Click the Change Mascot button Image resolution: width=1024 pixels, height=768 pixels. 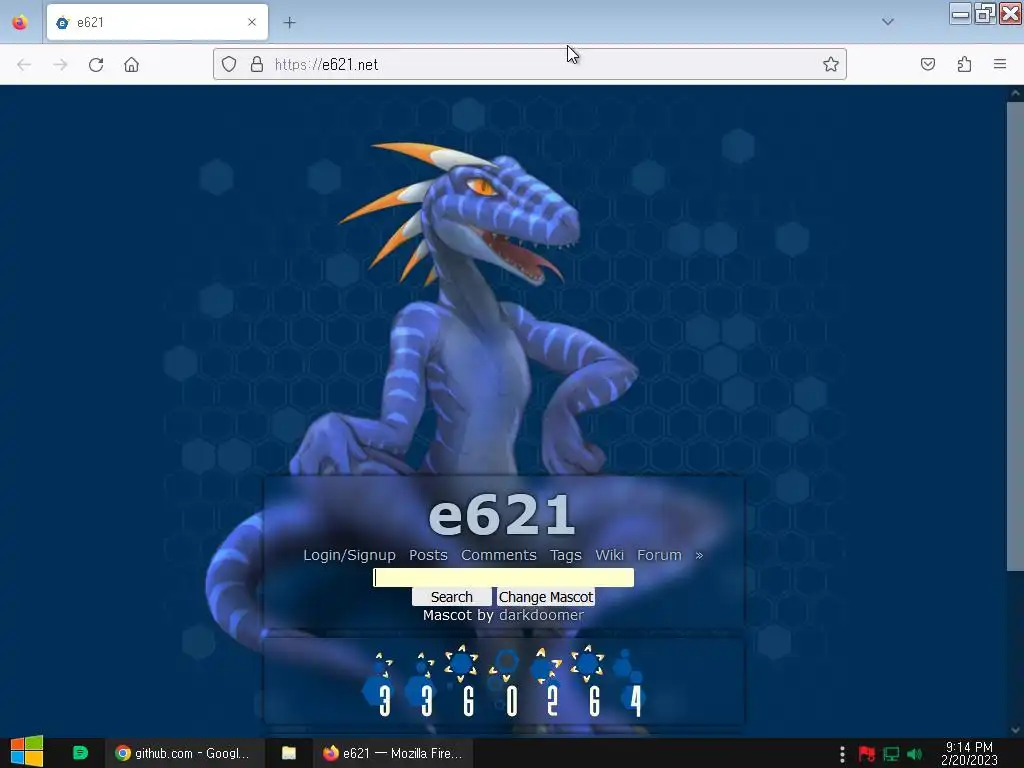546,597
